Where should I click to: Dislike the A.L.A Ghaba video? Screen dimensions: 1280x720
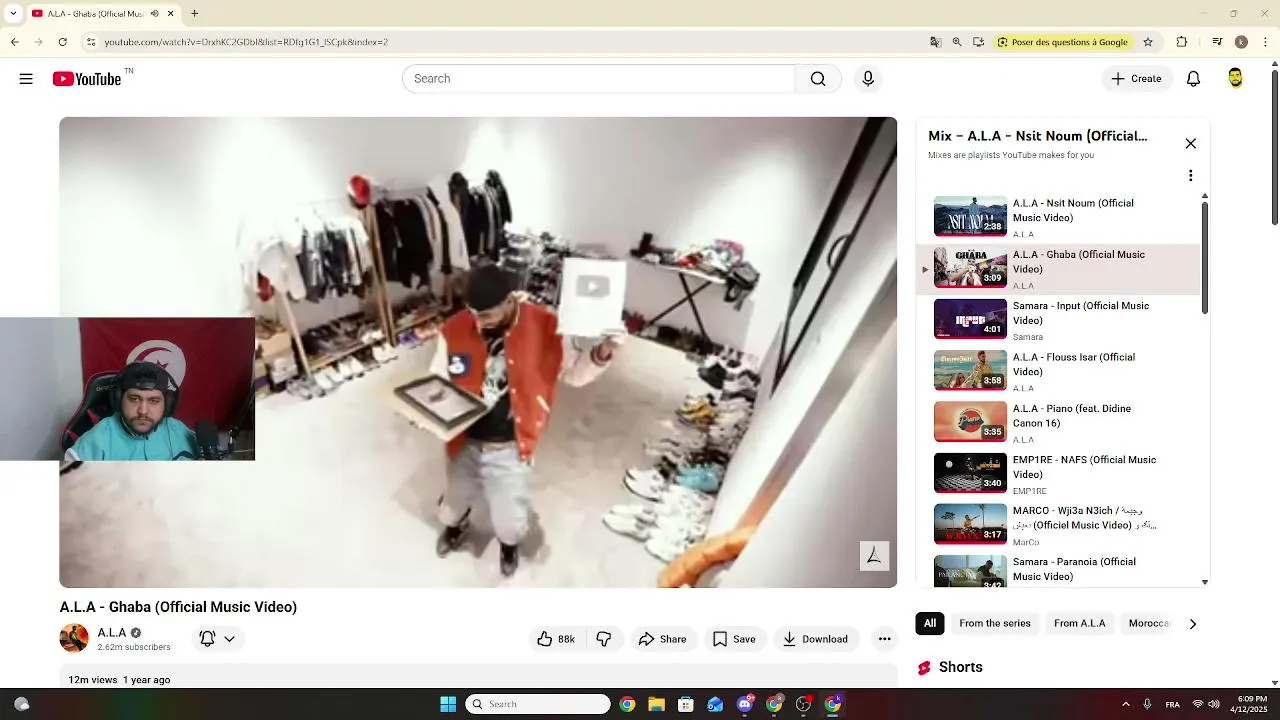604,639
